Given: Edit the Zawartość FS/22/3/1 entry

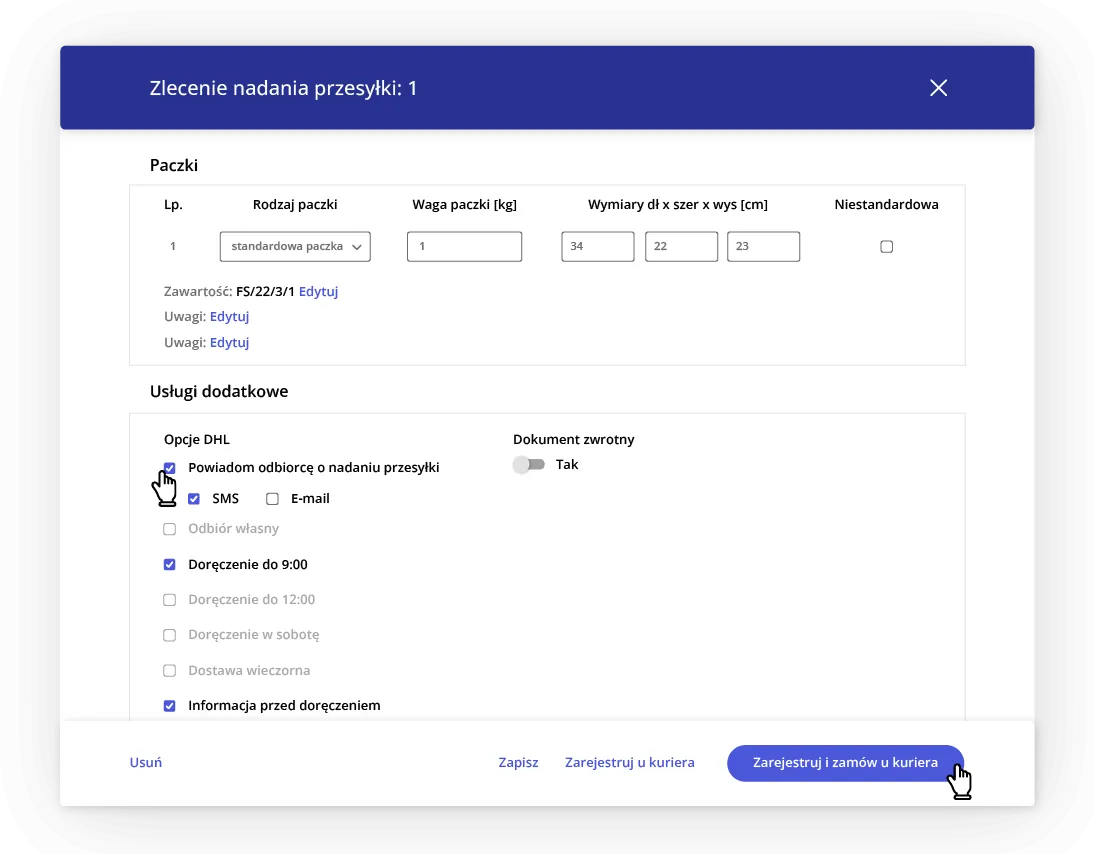Looking at the screenshot, I should [x=318, y=291].
